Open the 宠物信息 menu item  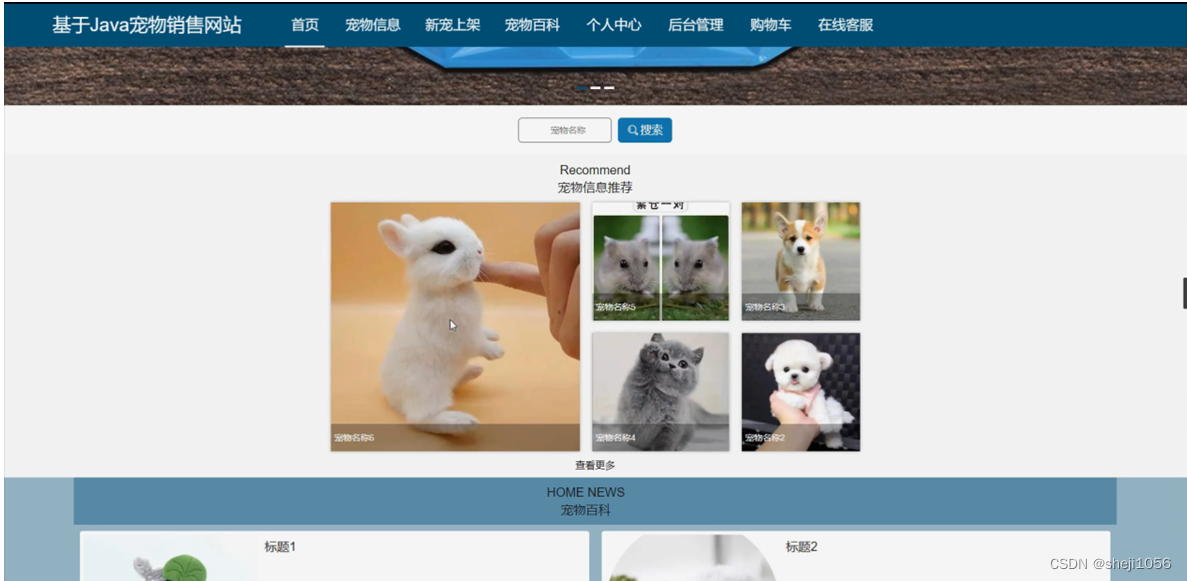[373, 25]
